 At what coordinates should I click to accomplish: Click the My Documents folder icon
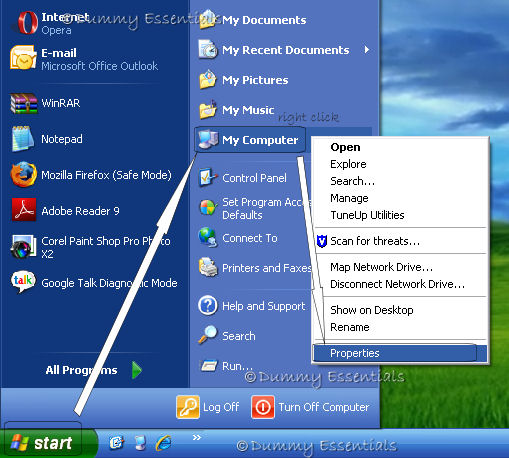(209, 20)
